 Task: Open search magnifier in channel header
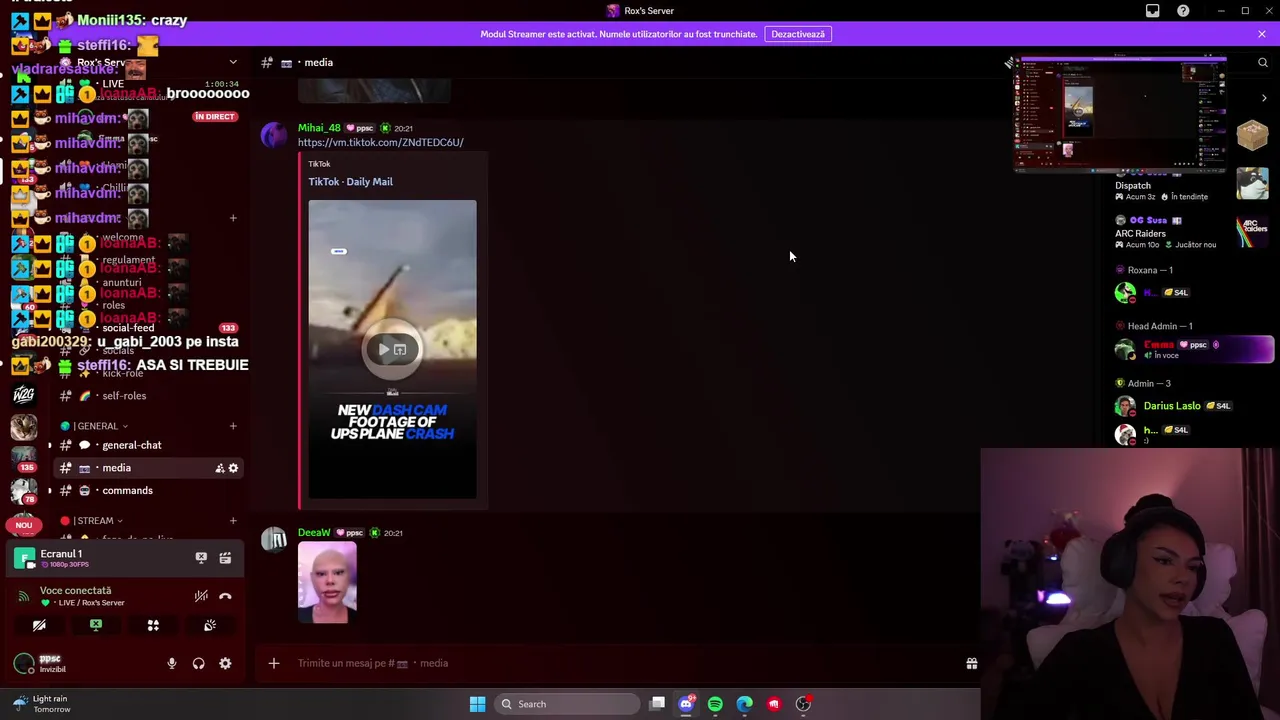pyautogui.click(x=1262, y=62)
